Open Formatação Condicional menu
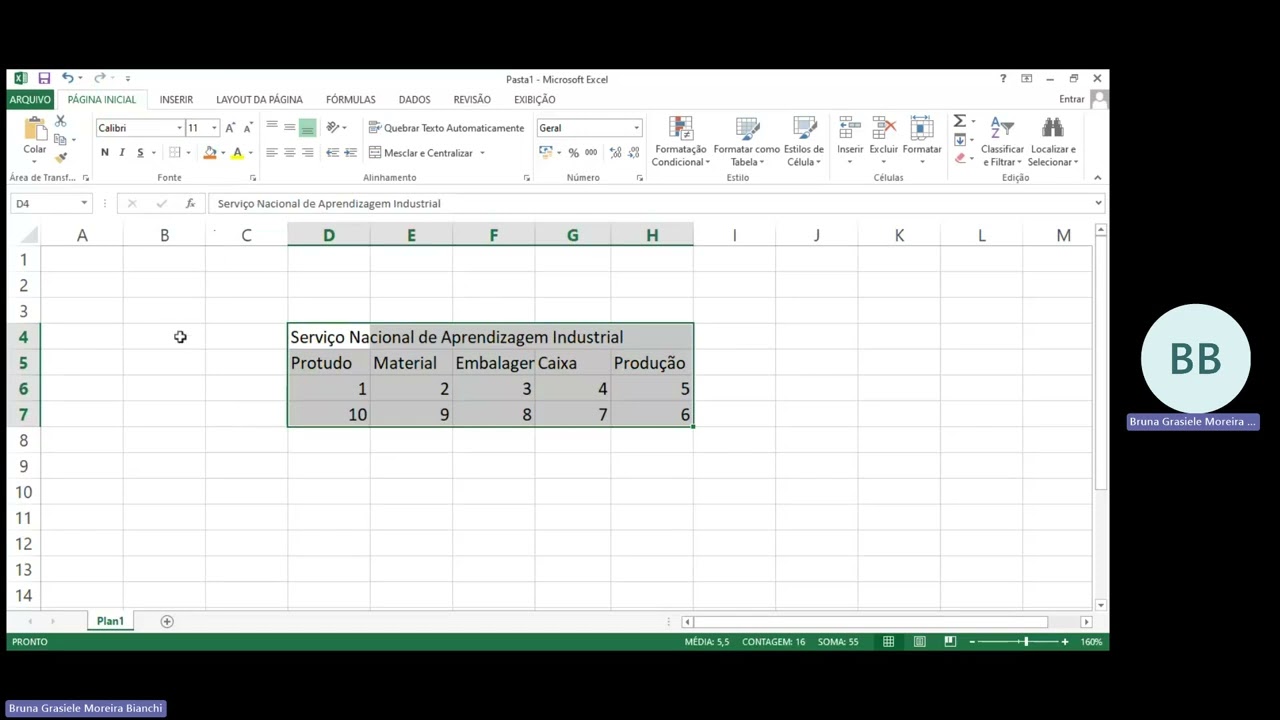This screenshot has height=720, width=1280. [x=681, y=142]
